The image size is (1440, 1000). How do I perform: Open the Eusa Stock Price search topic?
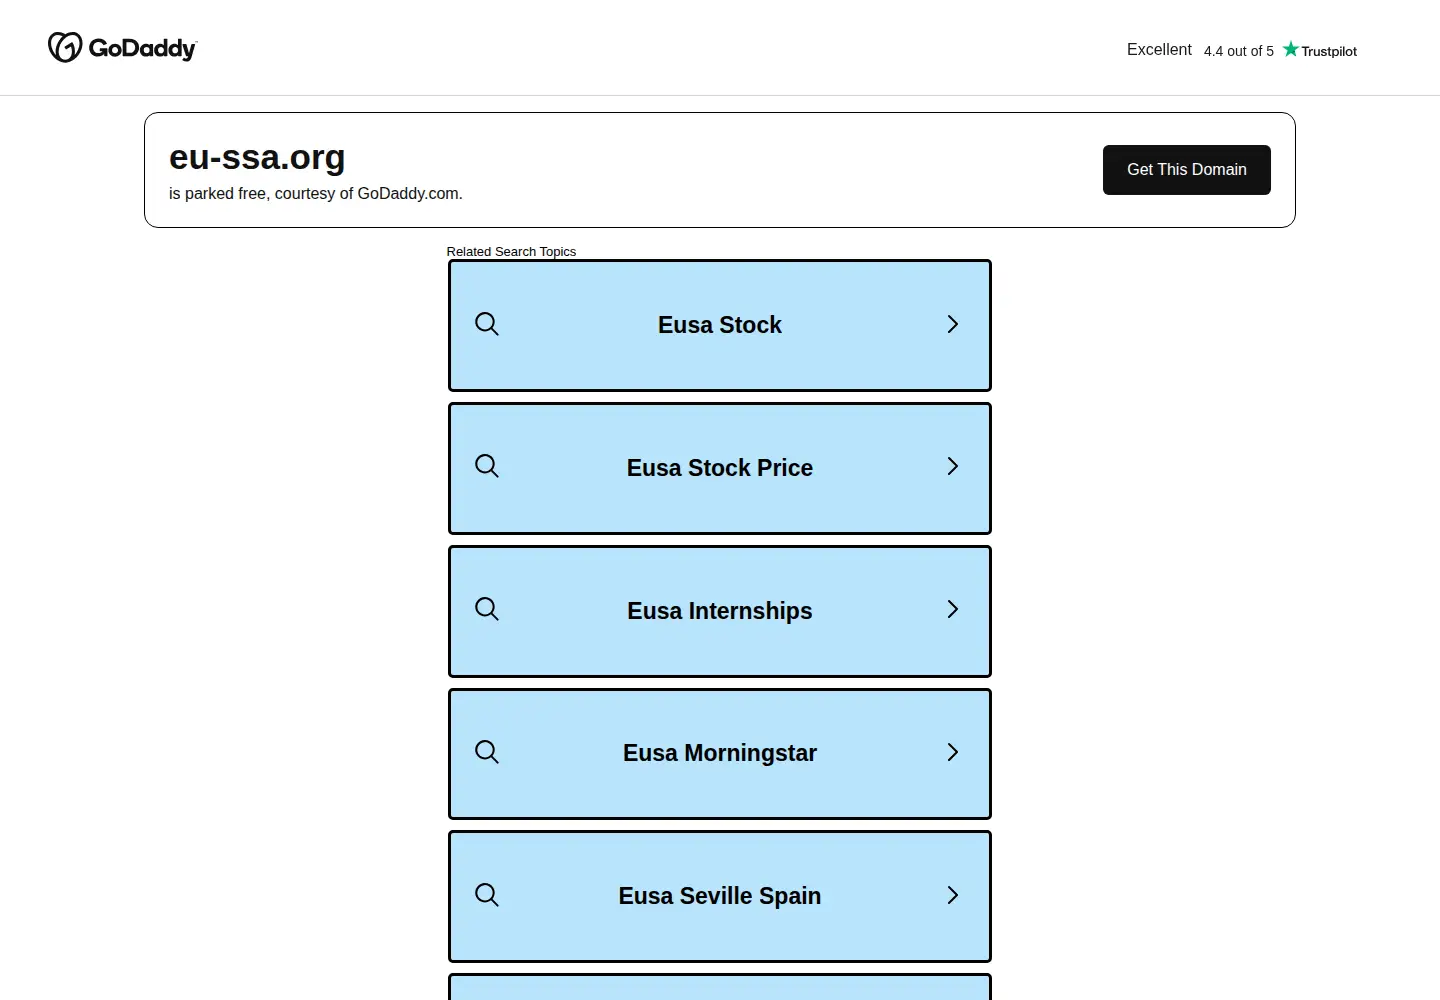coord(720,468)
